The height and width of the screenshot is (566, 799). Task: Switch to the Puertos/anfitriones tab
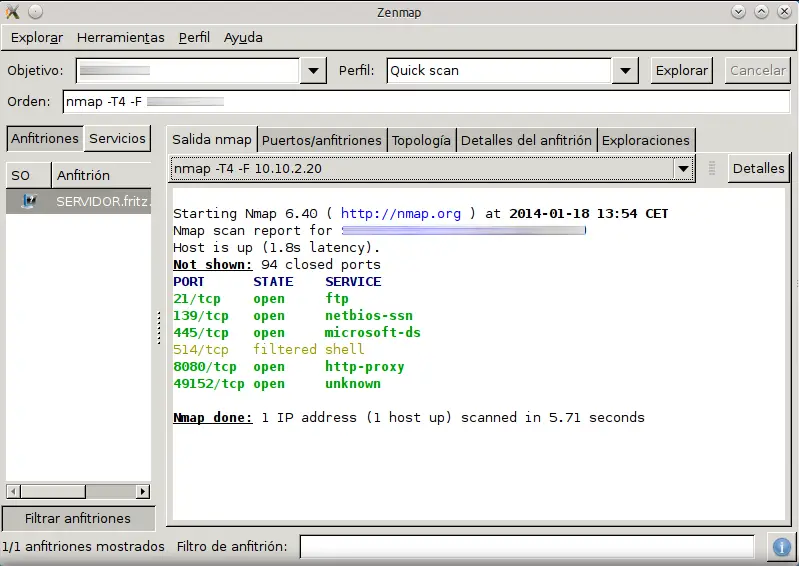tap(322, 141)
